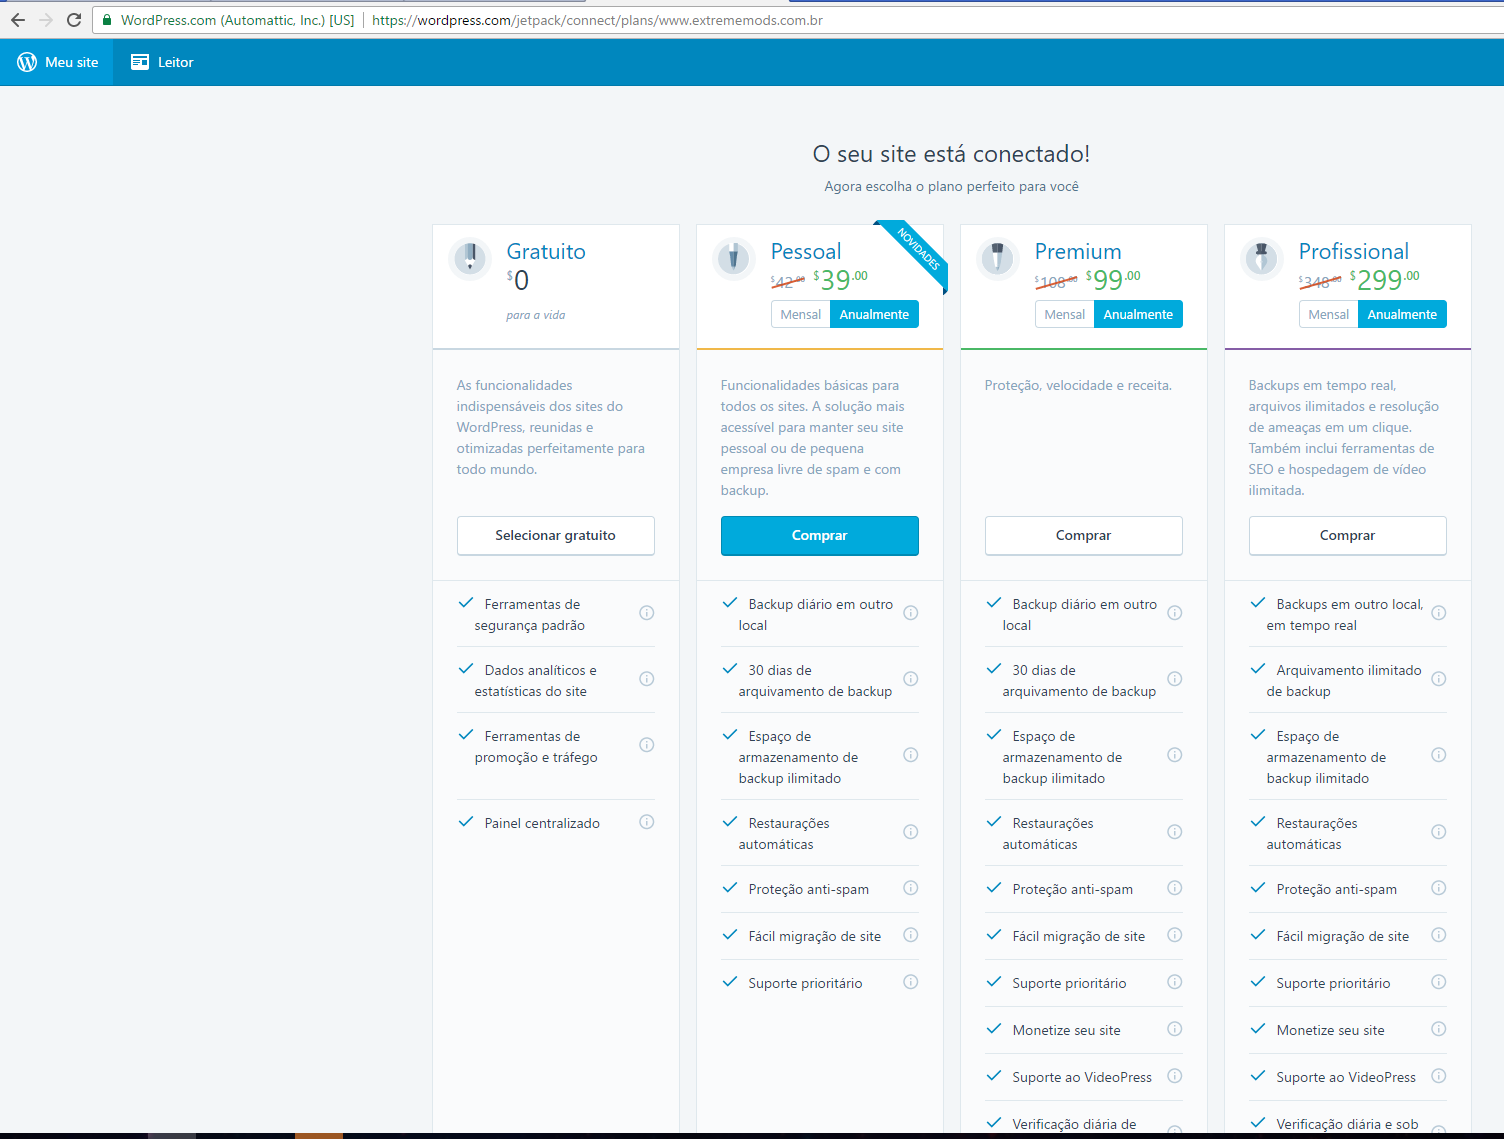Open info for Ferramentas de segurança padrão
1504x1139 pixels.
(x=647, y=613)
